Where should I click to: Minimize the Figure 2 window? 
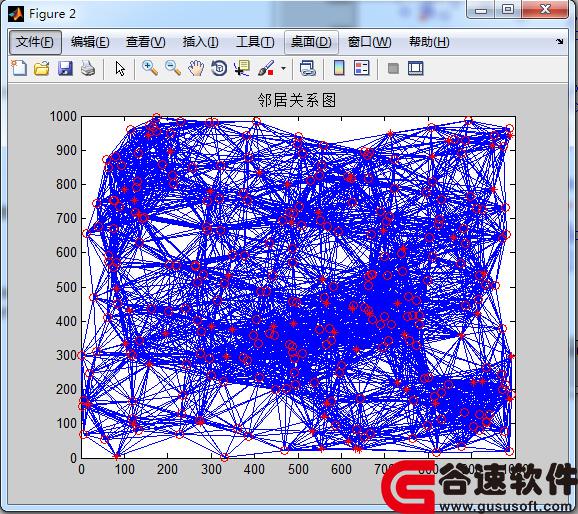pyautogui.click(x=481, y=10)
